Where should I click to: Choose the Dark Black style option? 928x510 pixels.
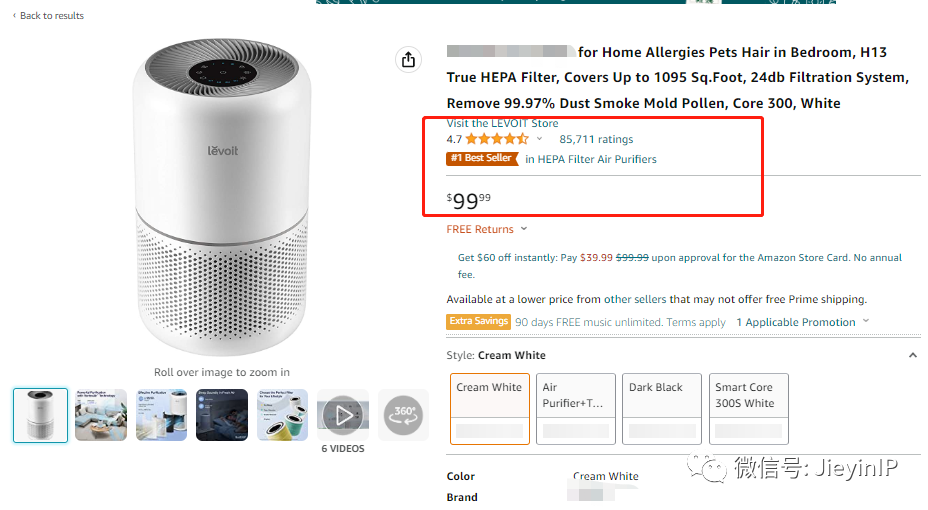(x=662, y=408)
